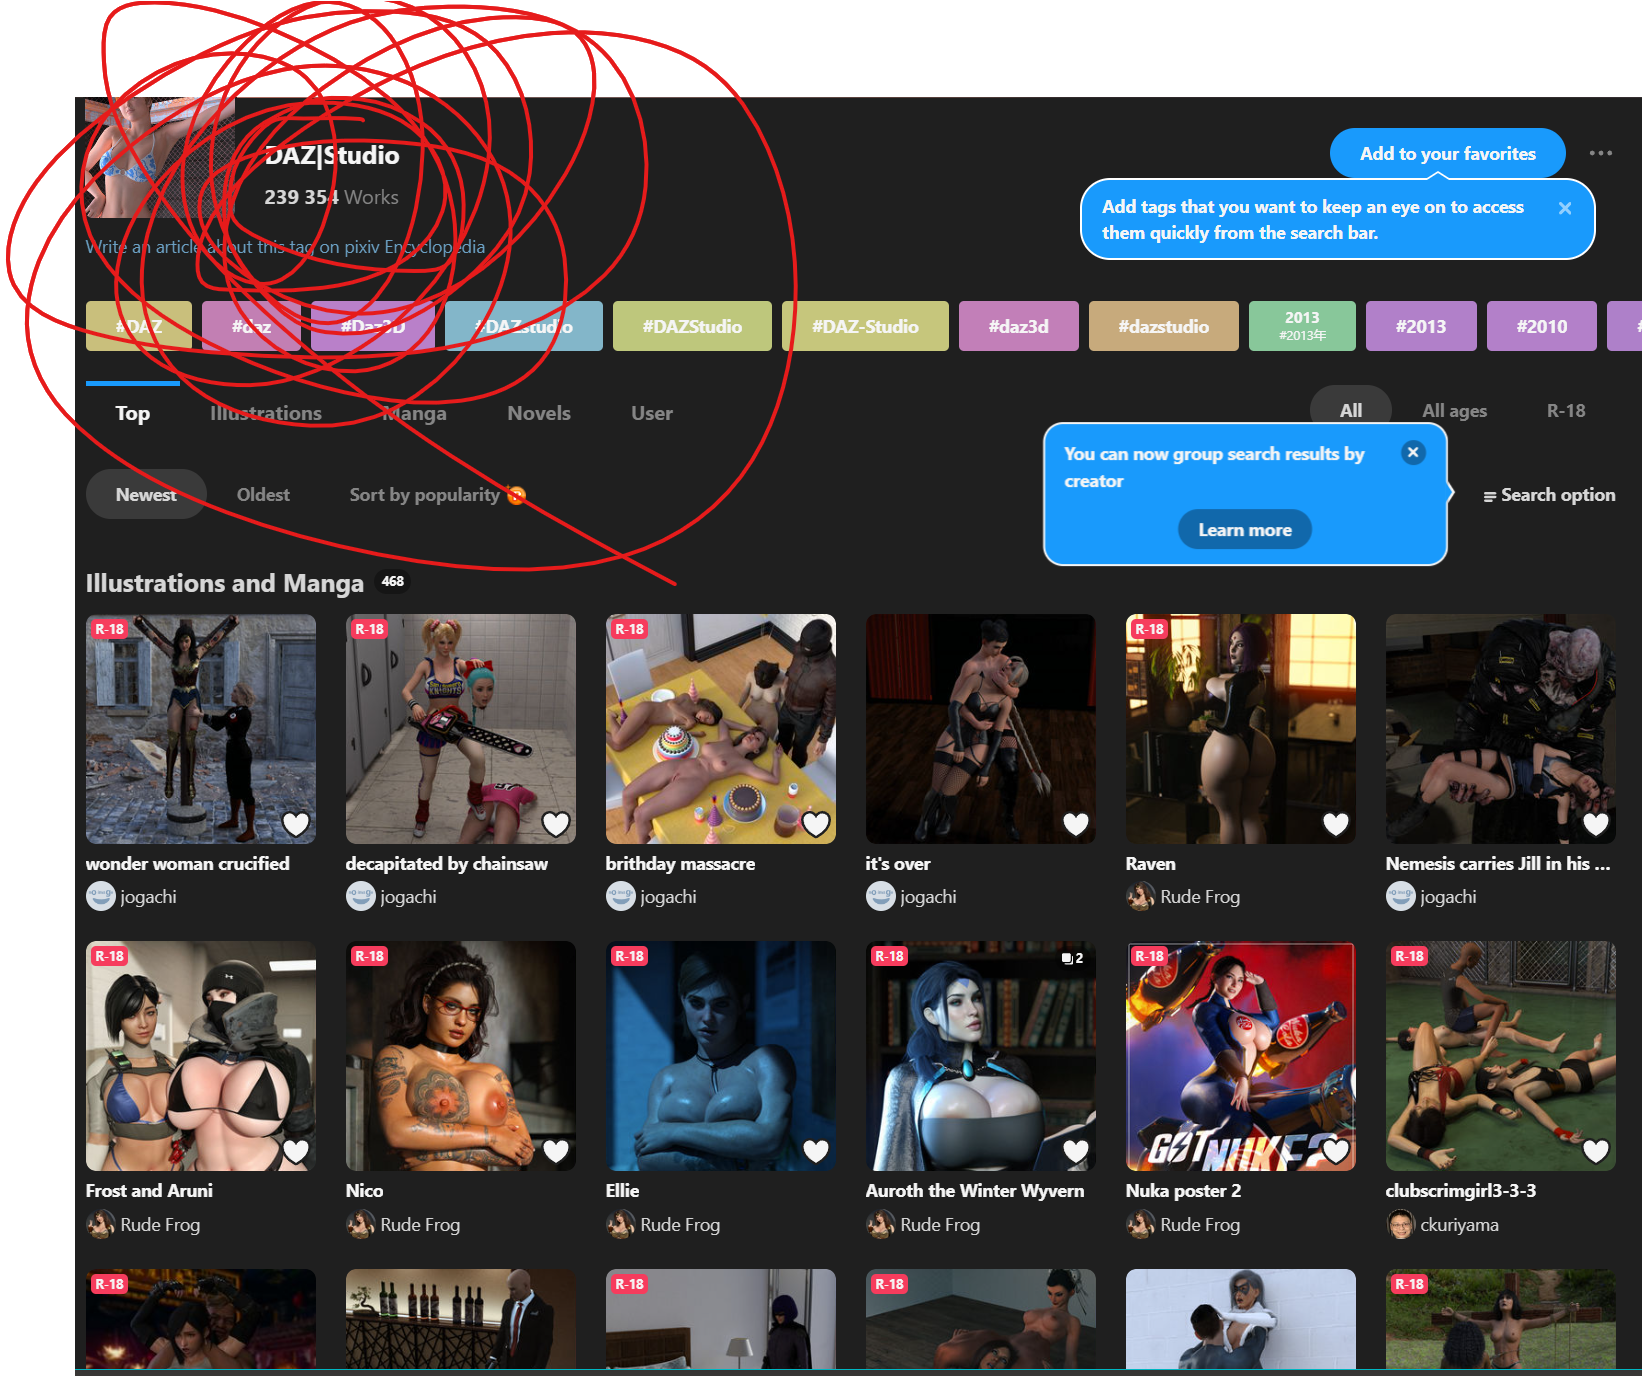Image resolution: width=1642 pixels, height=1376 pixels.
Task: Click the '239 354 Works' count text
Action: (331, 197)
